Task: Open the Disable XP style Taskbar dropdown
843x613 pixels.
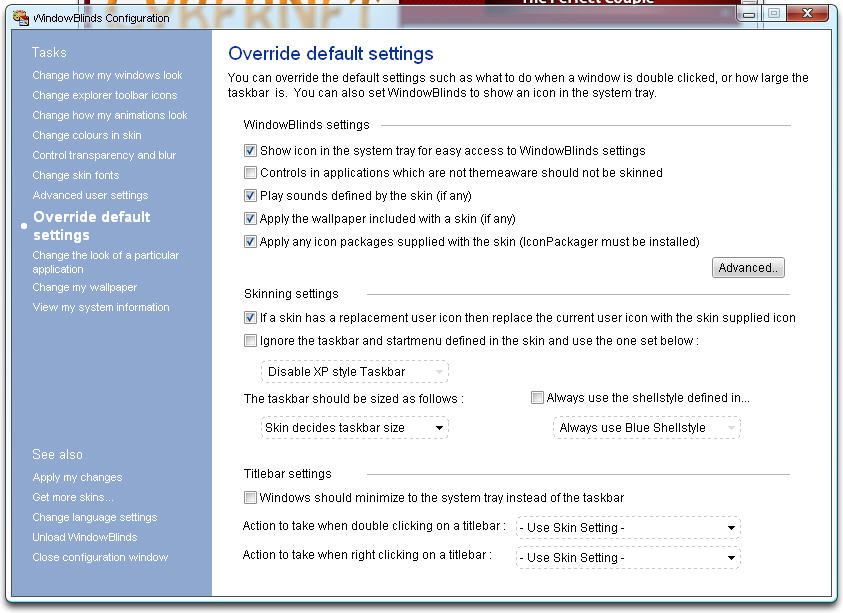Action: click(x=354, y=372)
